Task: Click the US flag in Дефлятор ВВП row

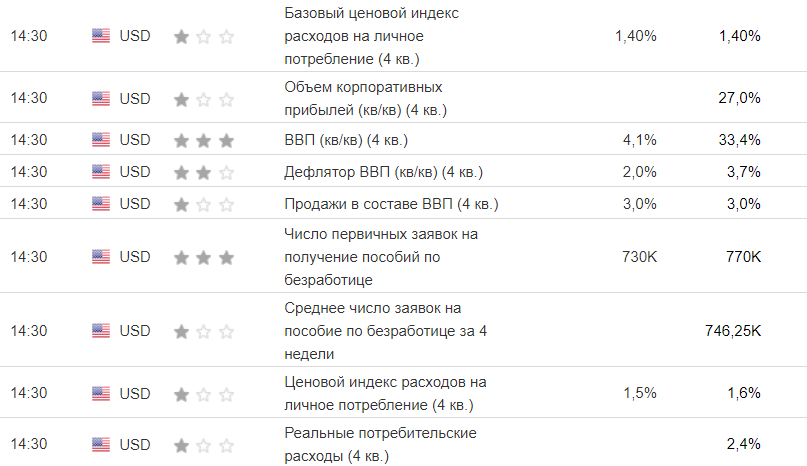Action: click(101, 172)
